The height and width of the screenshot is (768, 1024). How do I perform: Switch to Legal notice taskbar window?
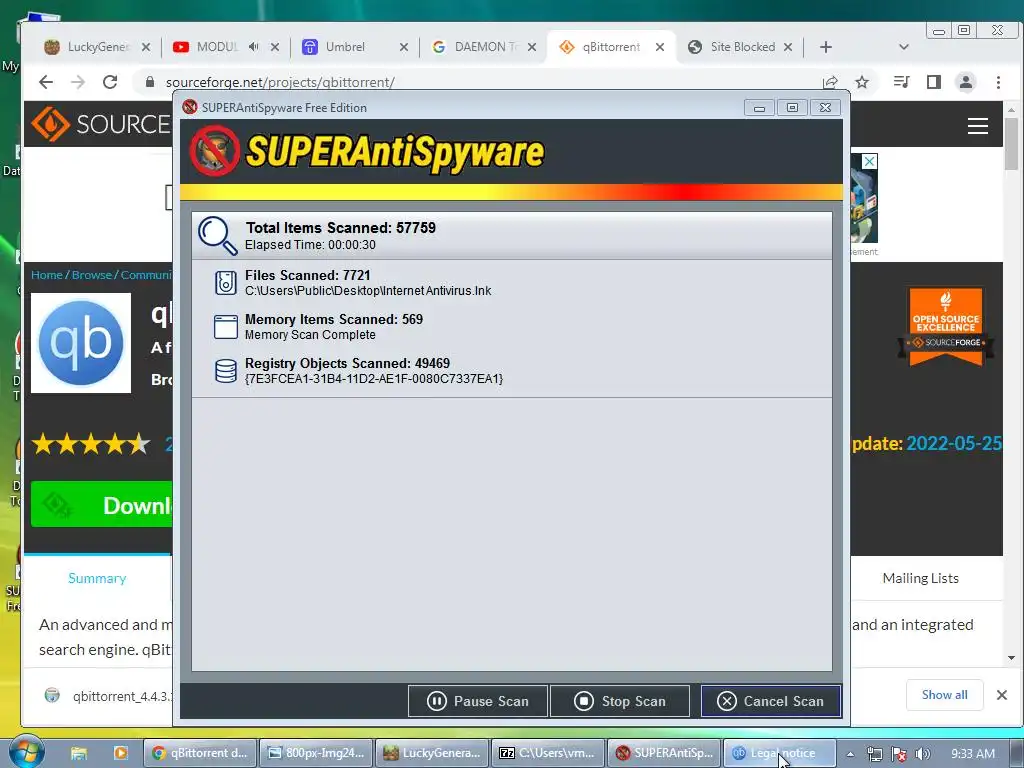780,753
